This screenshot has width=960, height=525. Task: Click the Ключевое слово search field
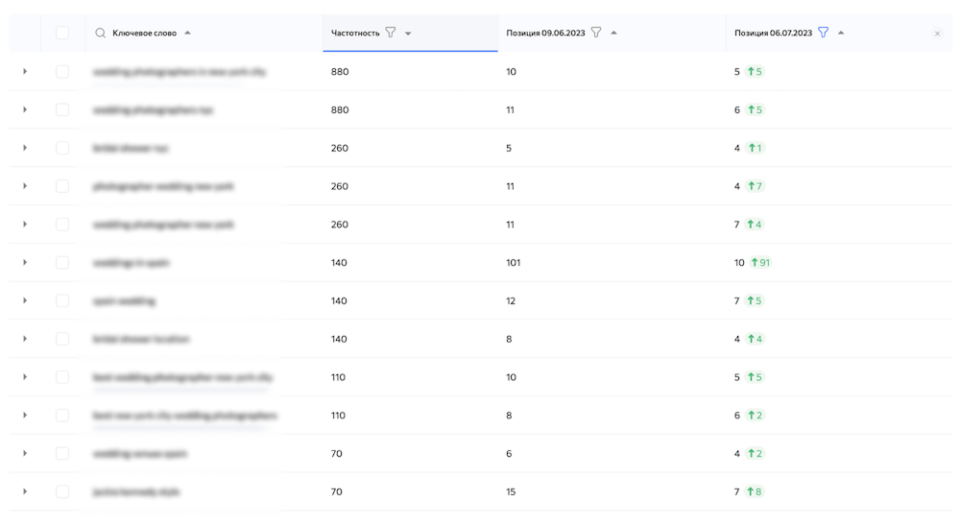point(145,33)
